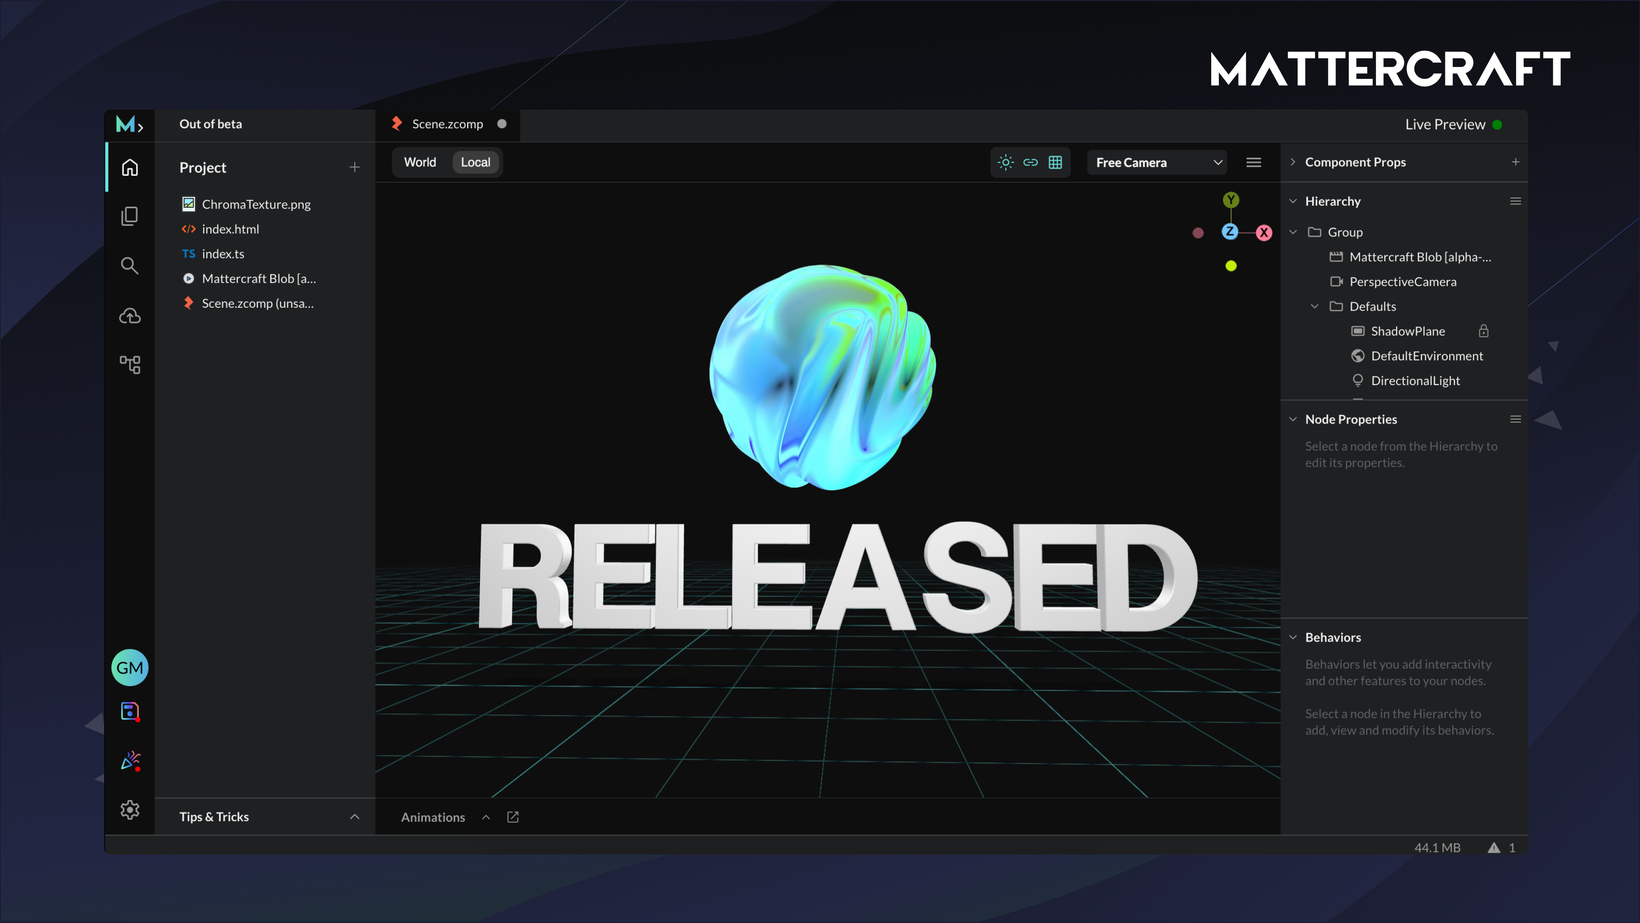Open the files copy icon in the sidebar
1640x923 pixels.
tap(130, 216)
